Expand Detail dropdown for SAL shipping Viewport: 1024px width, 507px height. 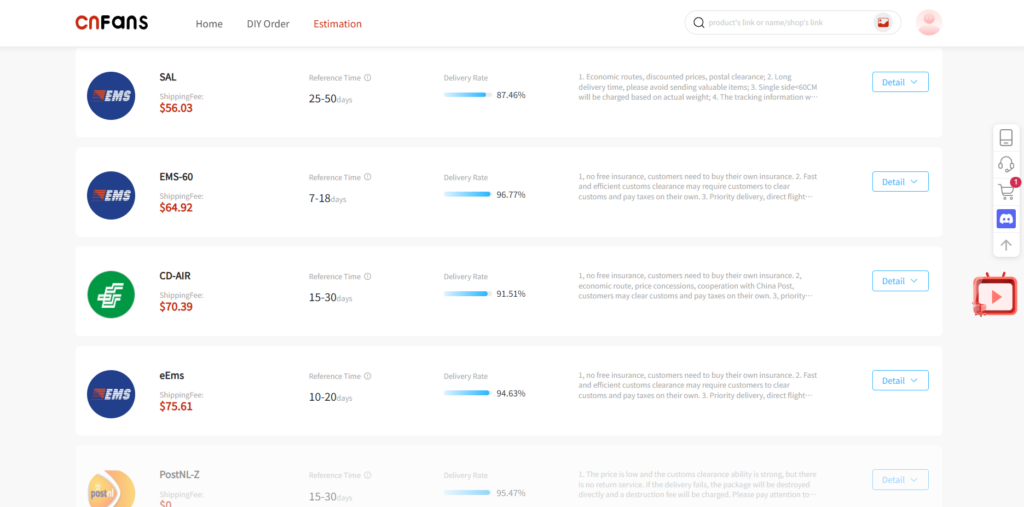coord(900,82)
